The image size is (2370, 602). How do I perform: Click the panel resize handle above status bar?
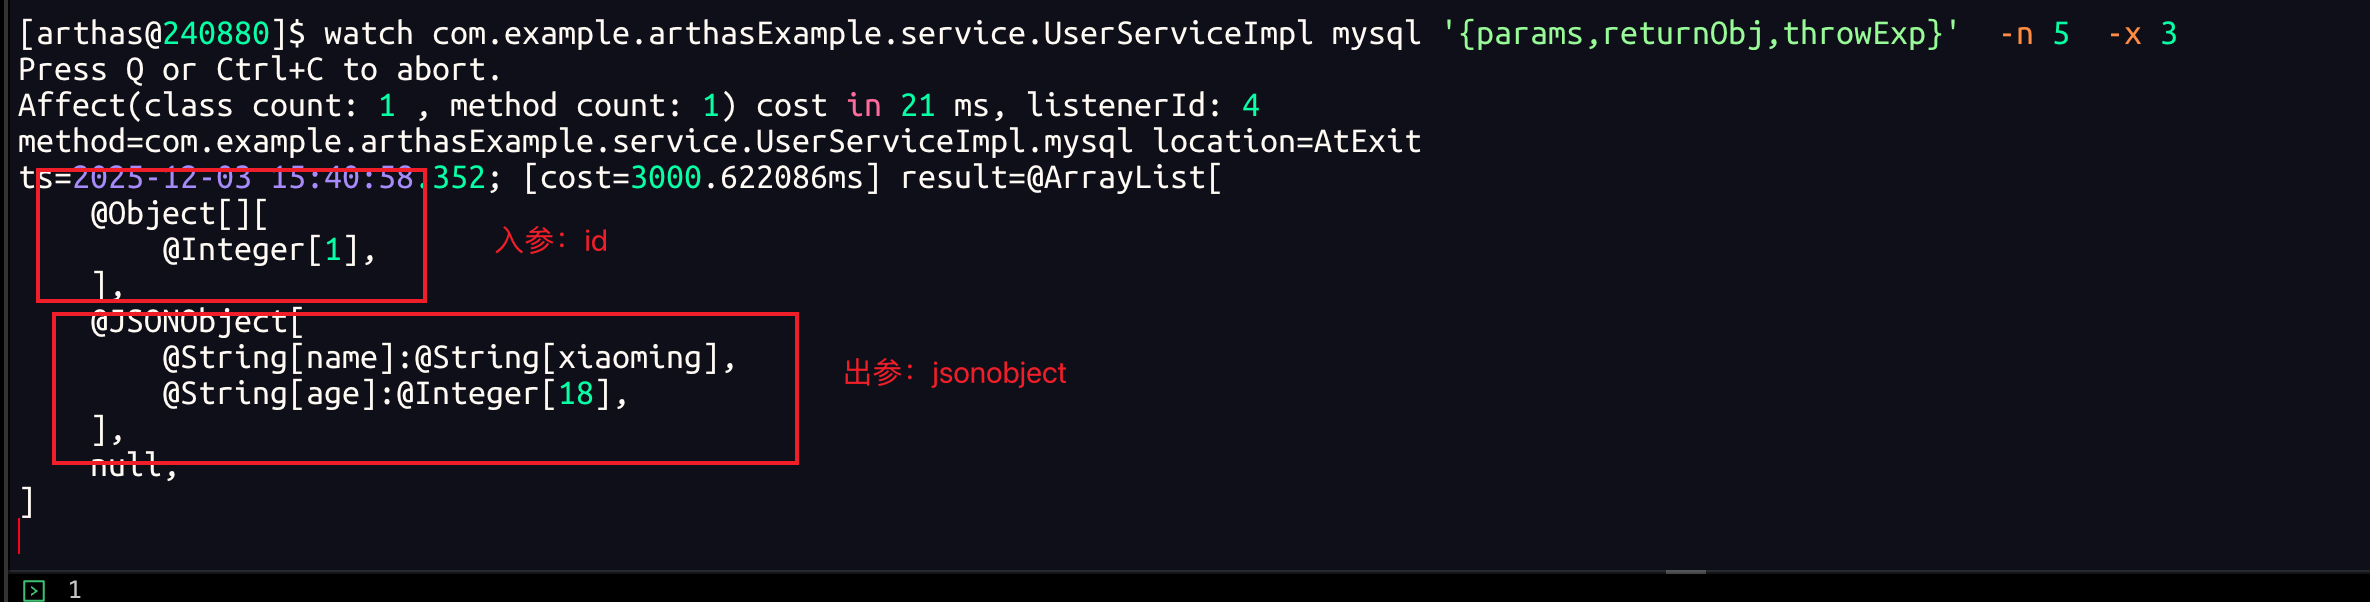1685,572
